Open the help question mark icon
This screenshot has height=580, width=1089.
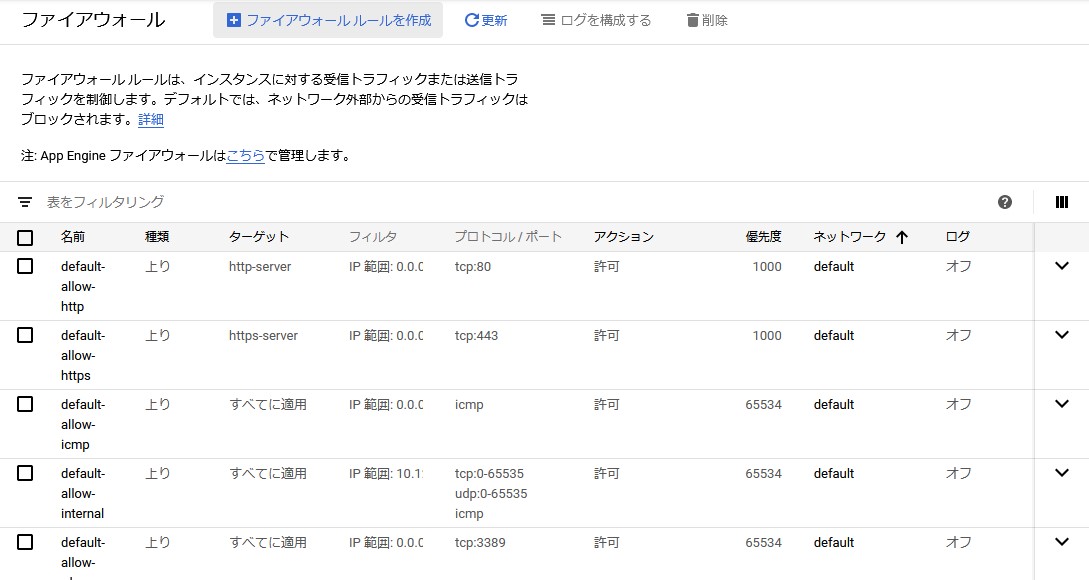coord(1005,202)
